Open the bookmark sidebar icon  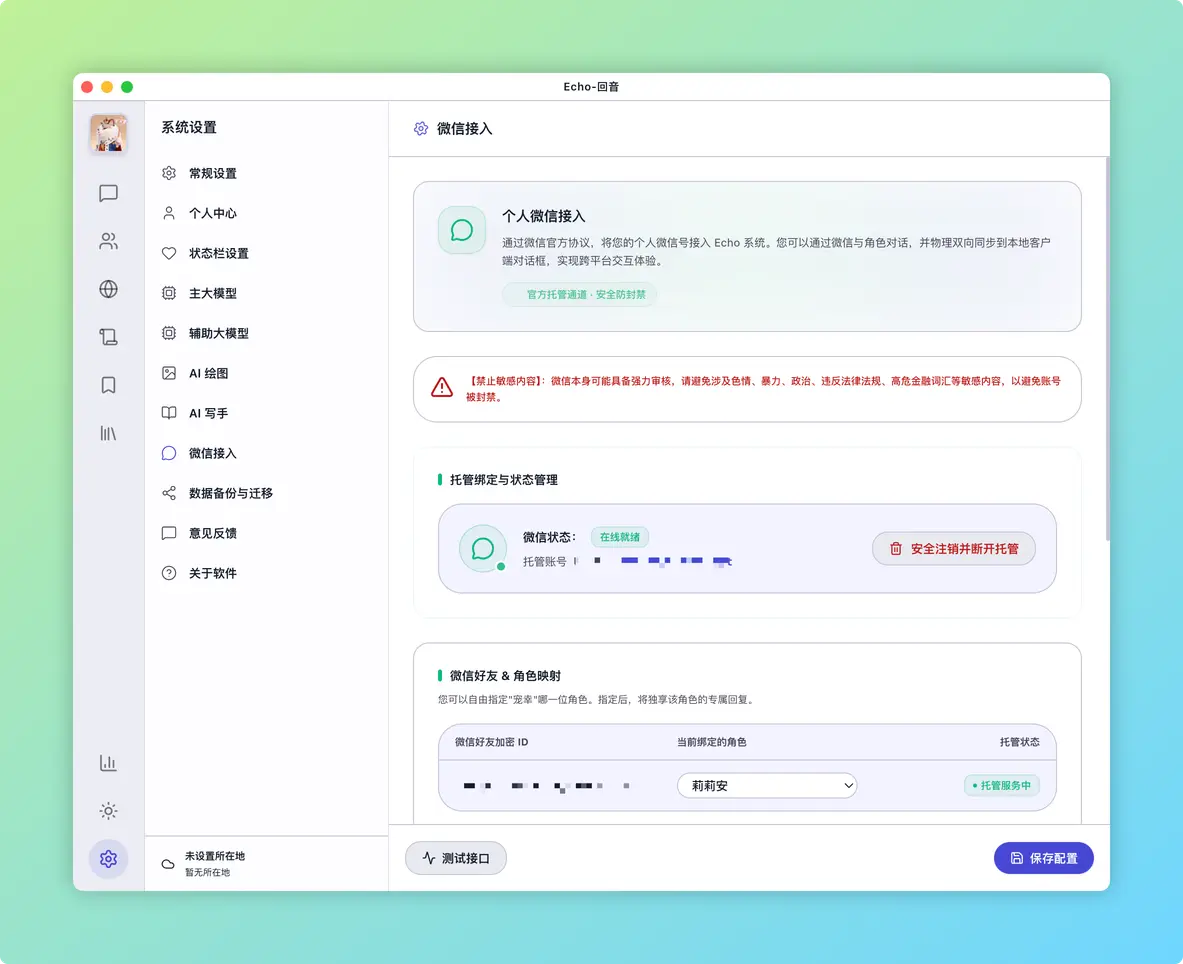coord(109,385)
